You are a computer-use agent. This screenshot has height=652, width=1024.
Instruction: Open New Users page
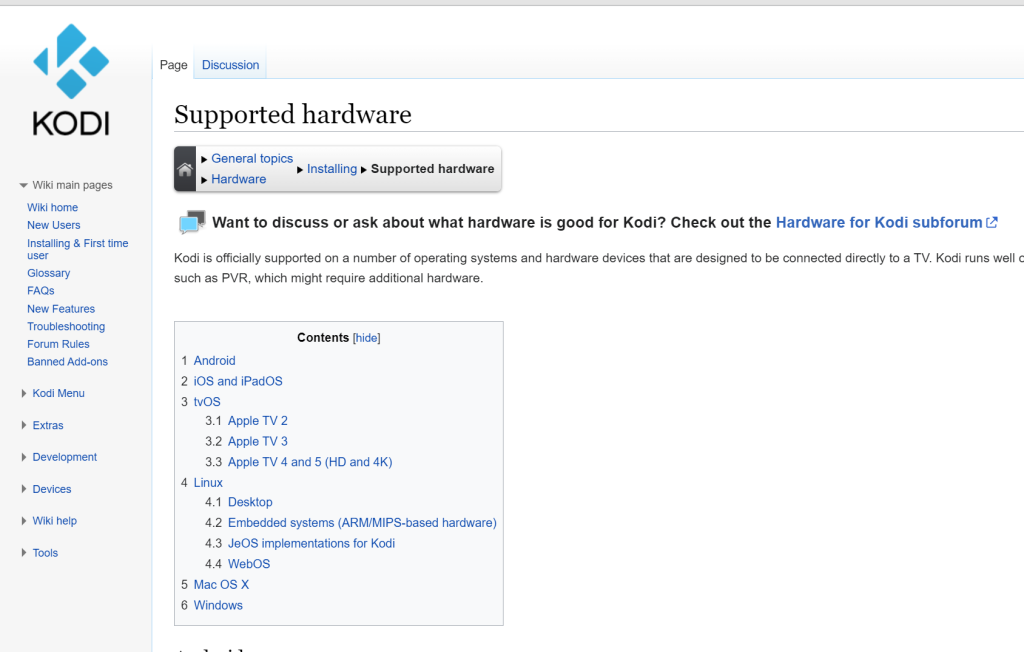tap(54, 225)
